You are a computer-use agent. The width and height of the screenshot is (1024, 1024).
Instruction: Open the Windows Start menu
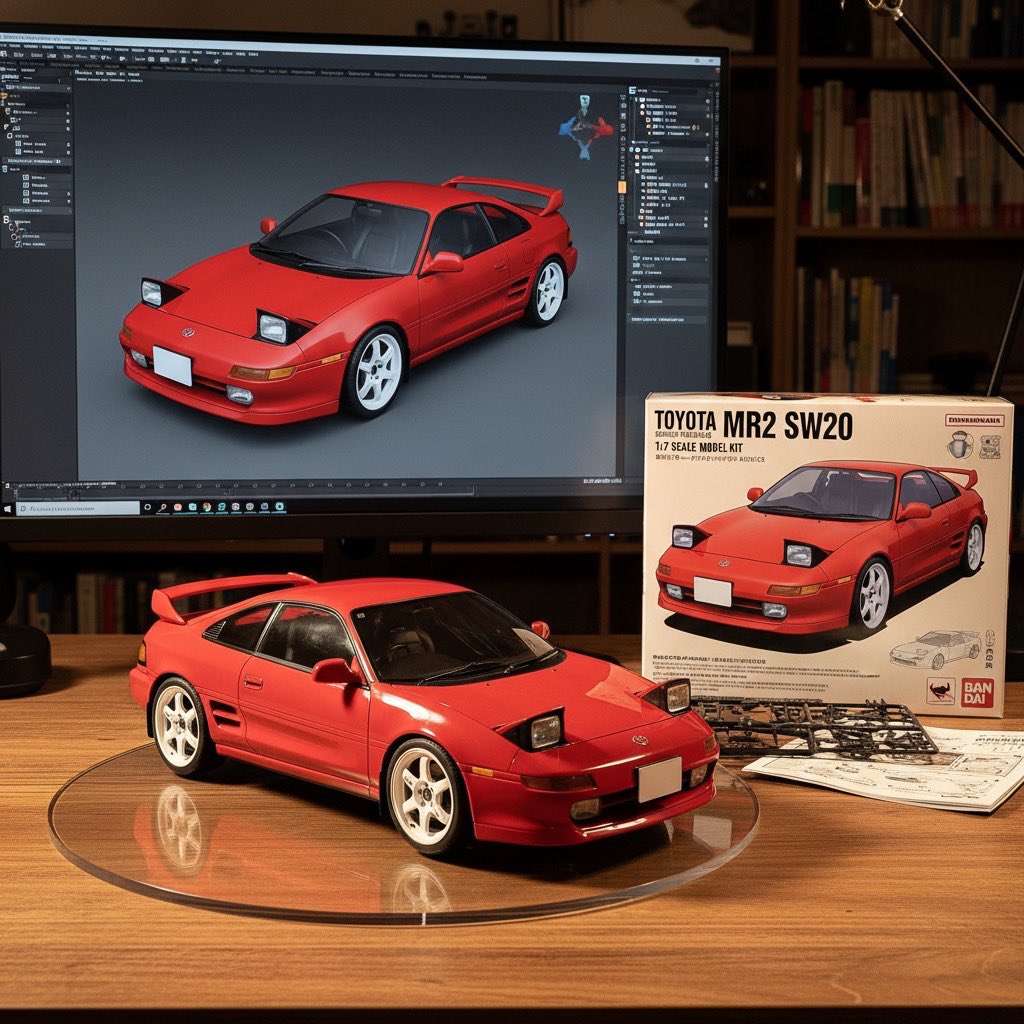click(9, 508)
